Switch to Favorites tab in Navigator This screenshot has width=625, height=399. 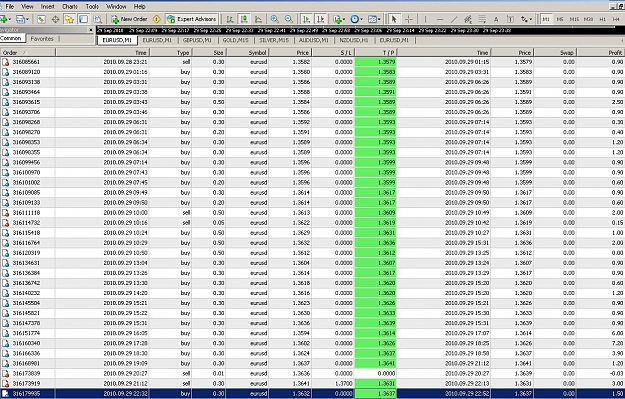pyautogui.click(x=42, y=39)
